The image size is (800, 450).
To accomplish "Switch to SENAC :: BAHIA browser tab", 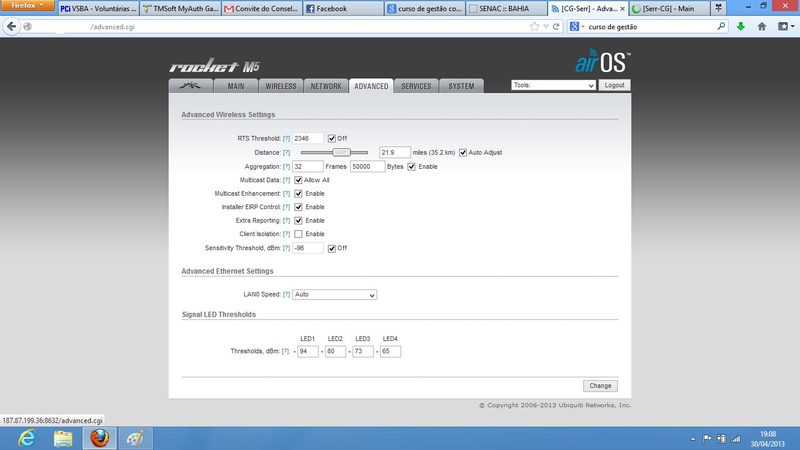I will coord(506,8).
